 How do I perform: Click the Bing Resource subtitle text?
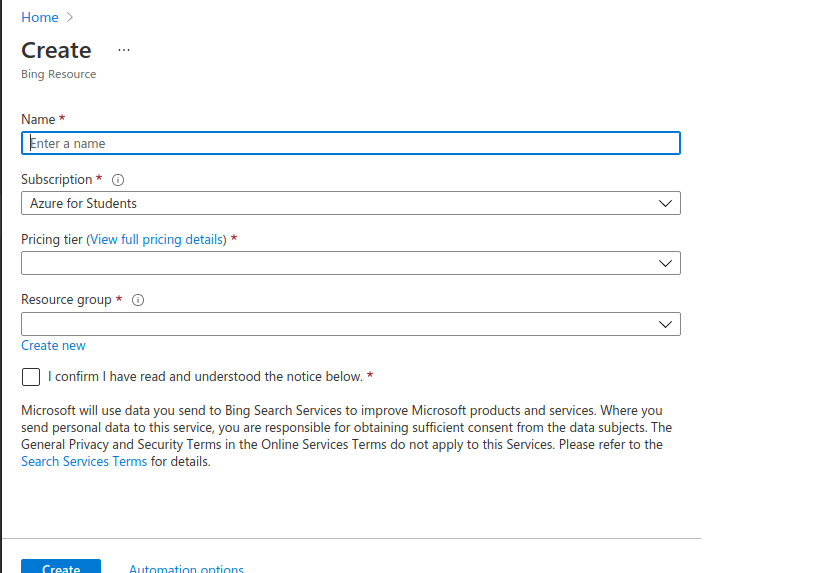tap(58, 74)
